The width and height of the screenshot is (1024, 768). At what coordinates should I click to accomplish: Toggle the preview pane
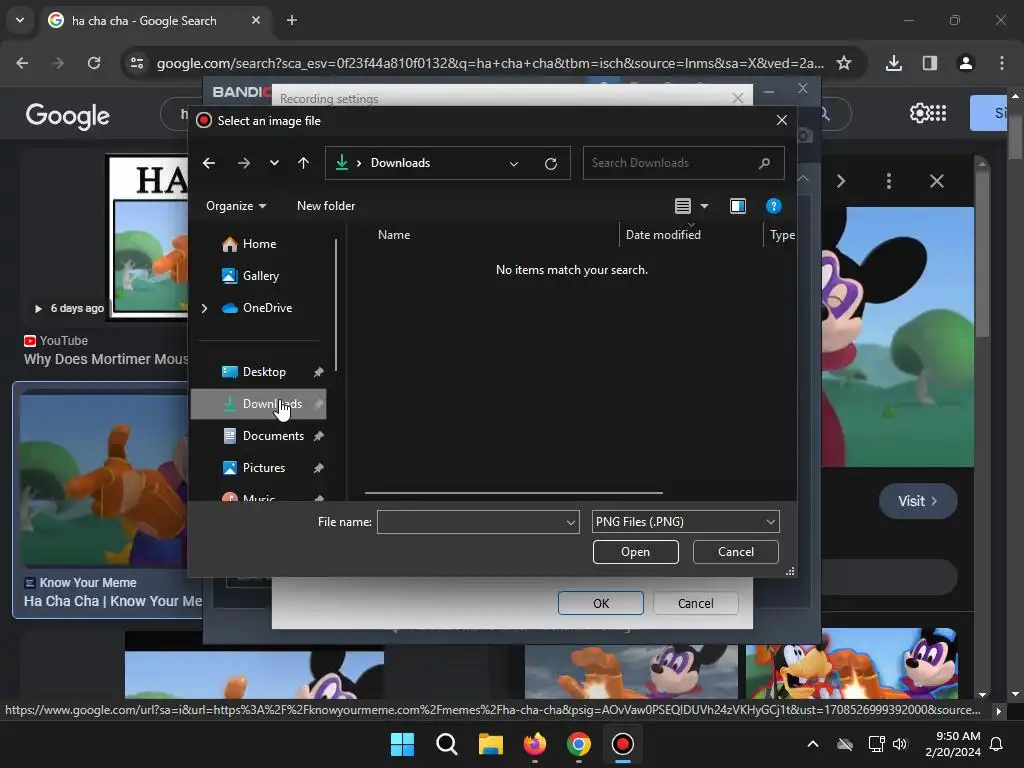(x=738, y=206)
